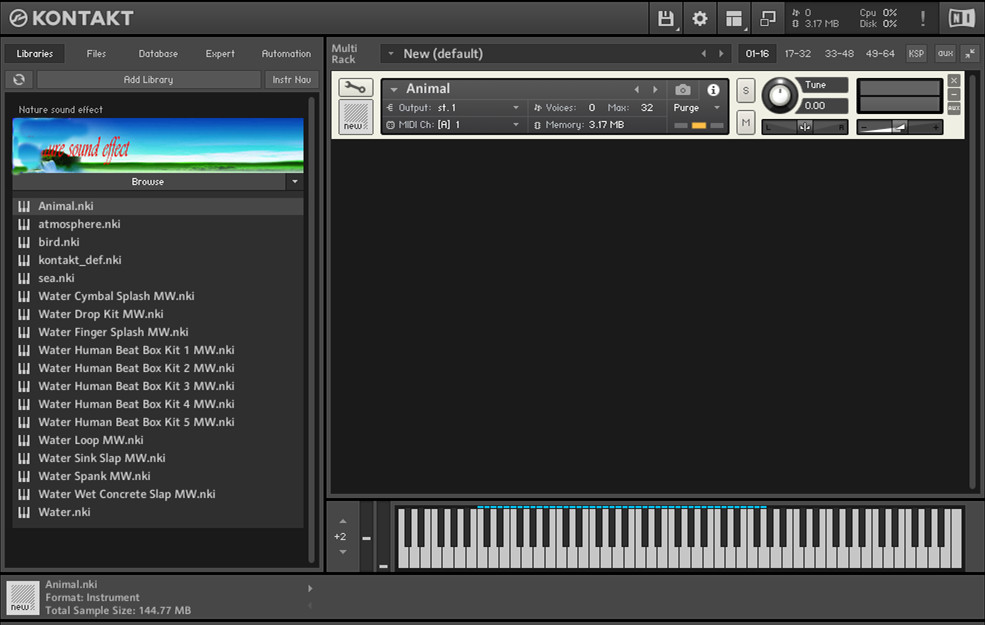985x625 pixels.
Task: Click the panic exclamation mark icon
Action: click(922, 18)
